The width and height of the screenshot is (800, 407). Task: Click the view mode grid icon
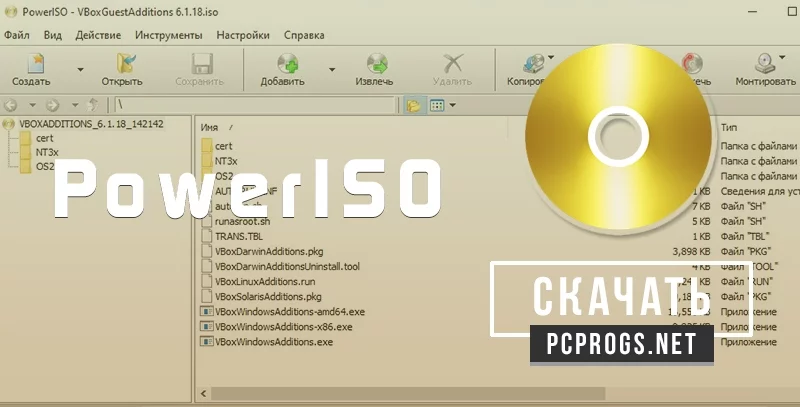(437, 105)
